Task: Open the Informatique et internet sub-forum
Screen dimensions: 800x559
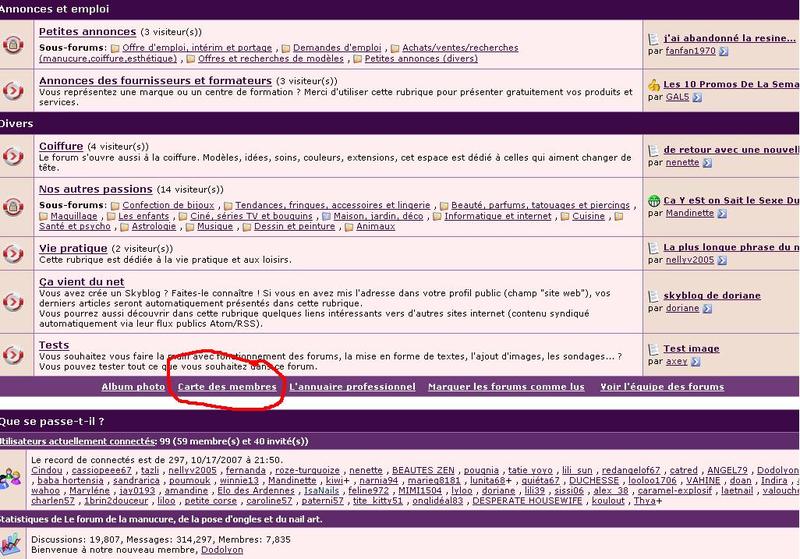Action: coord(498,216)
